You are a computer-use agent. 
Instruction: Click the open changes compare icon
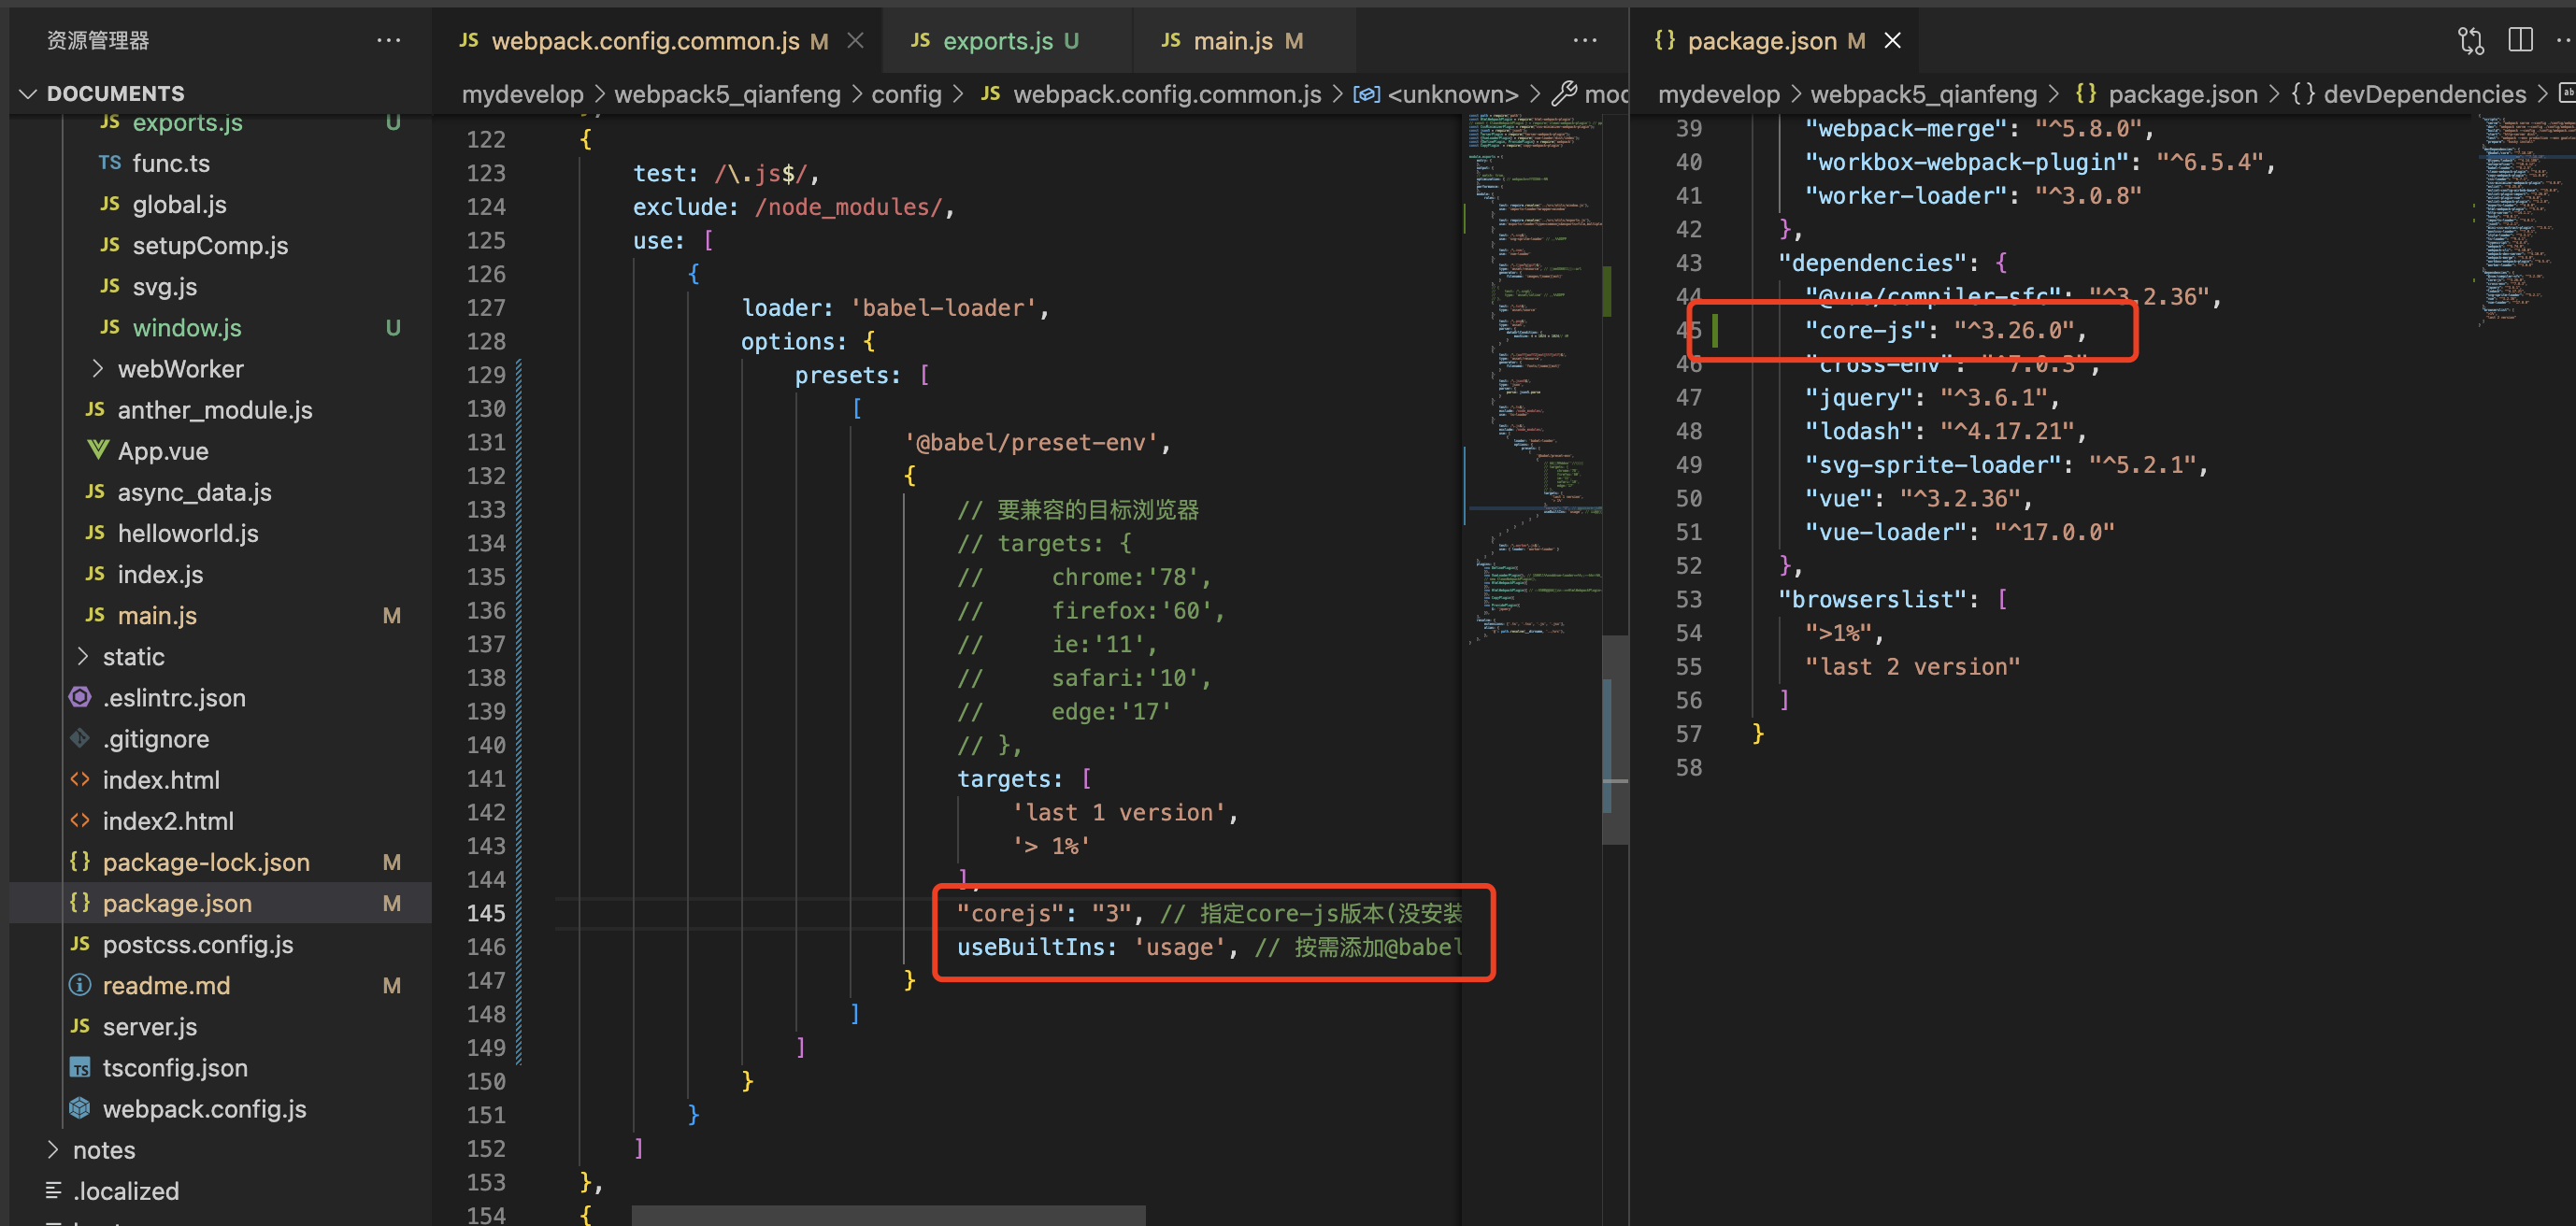coord(2470,41)
